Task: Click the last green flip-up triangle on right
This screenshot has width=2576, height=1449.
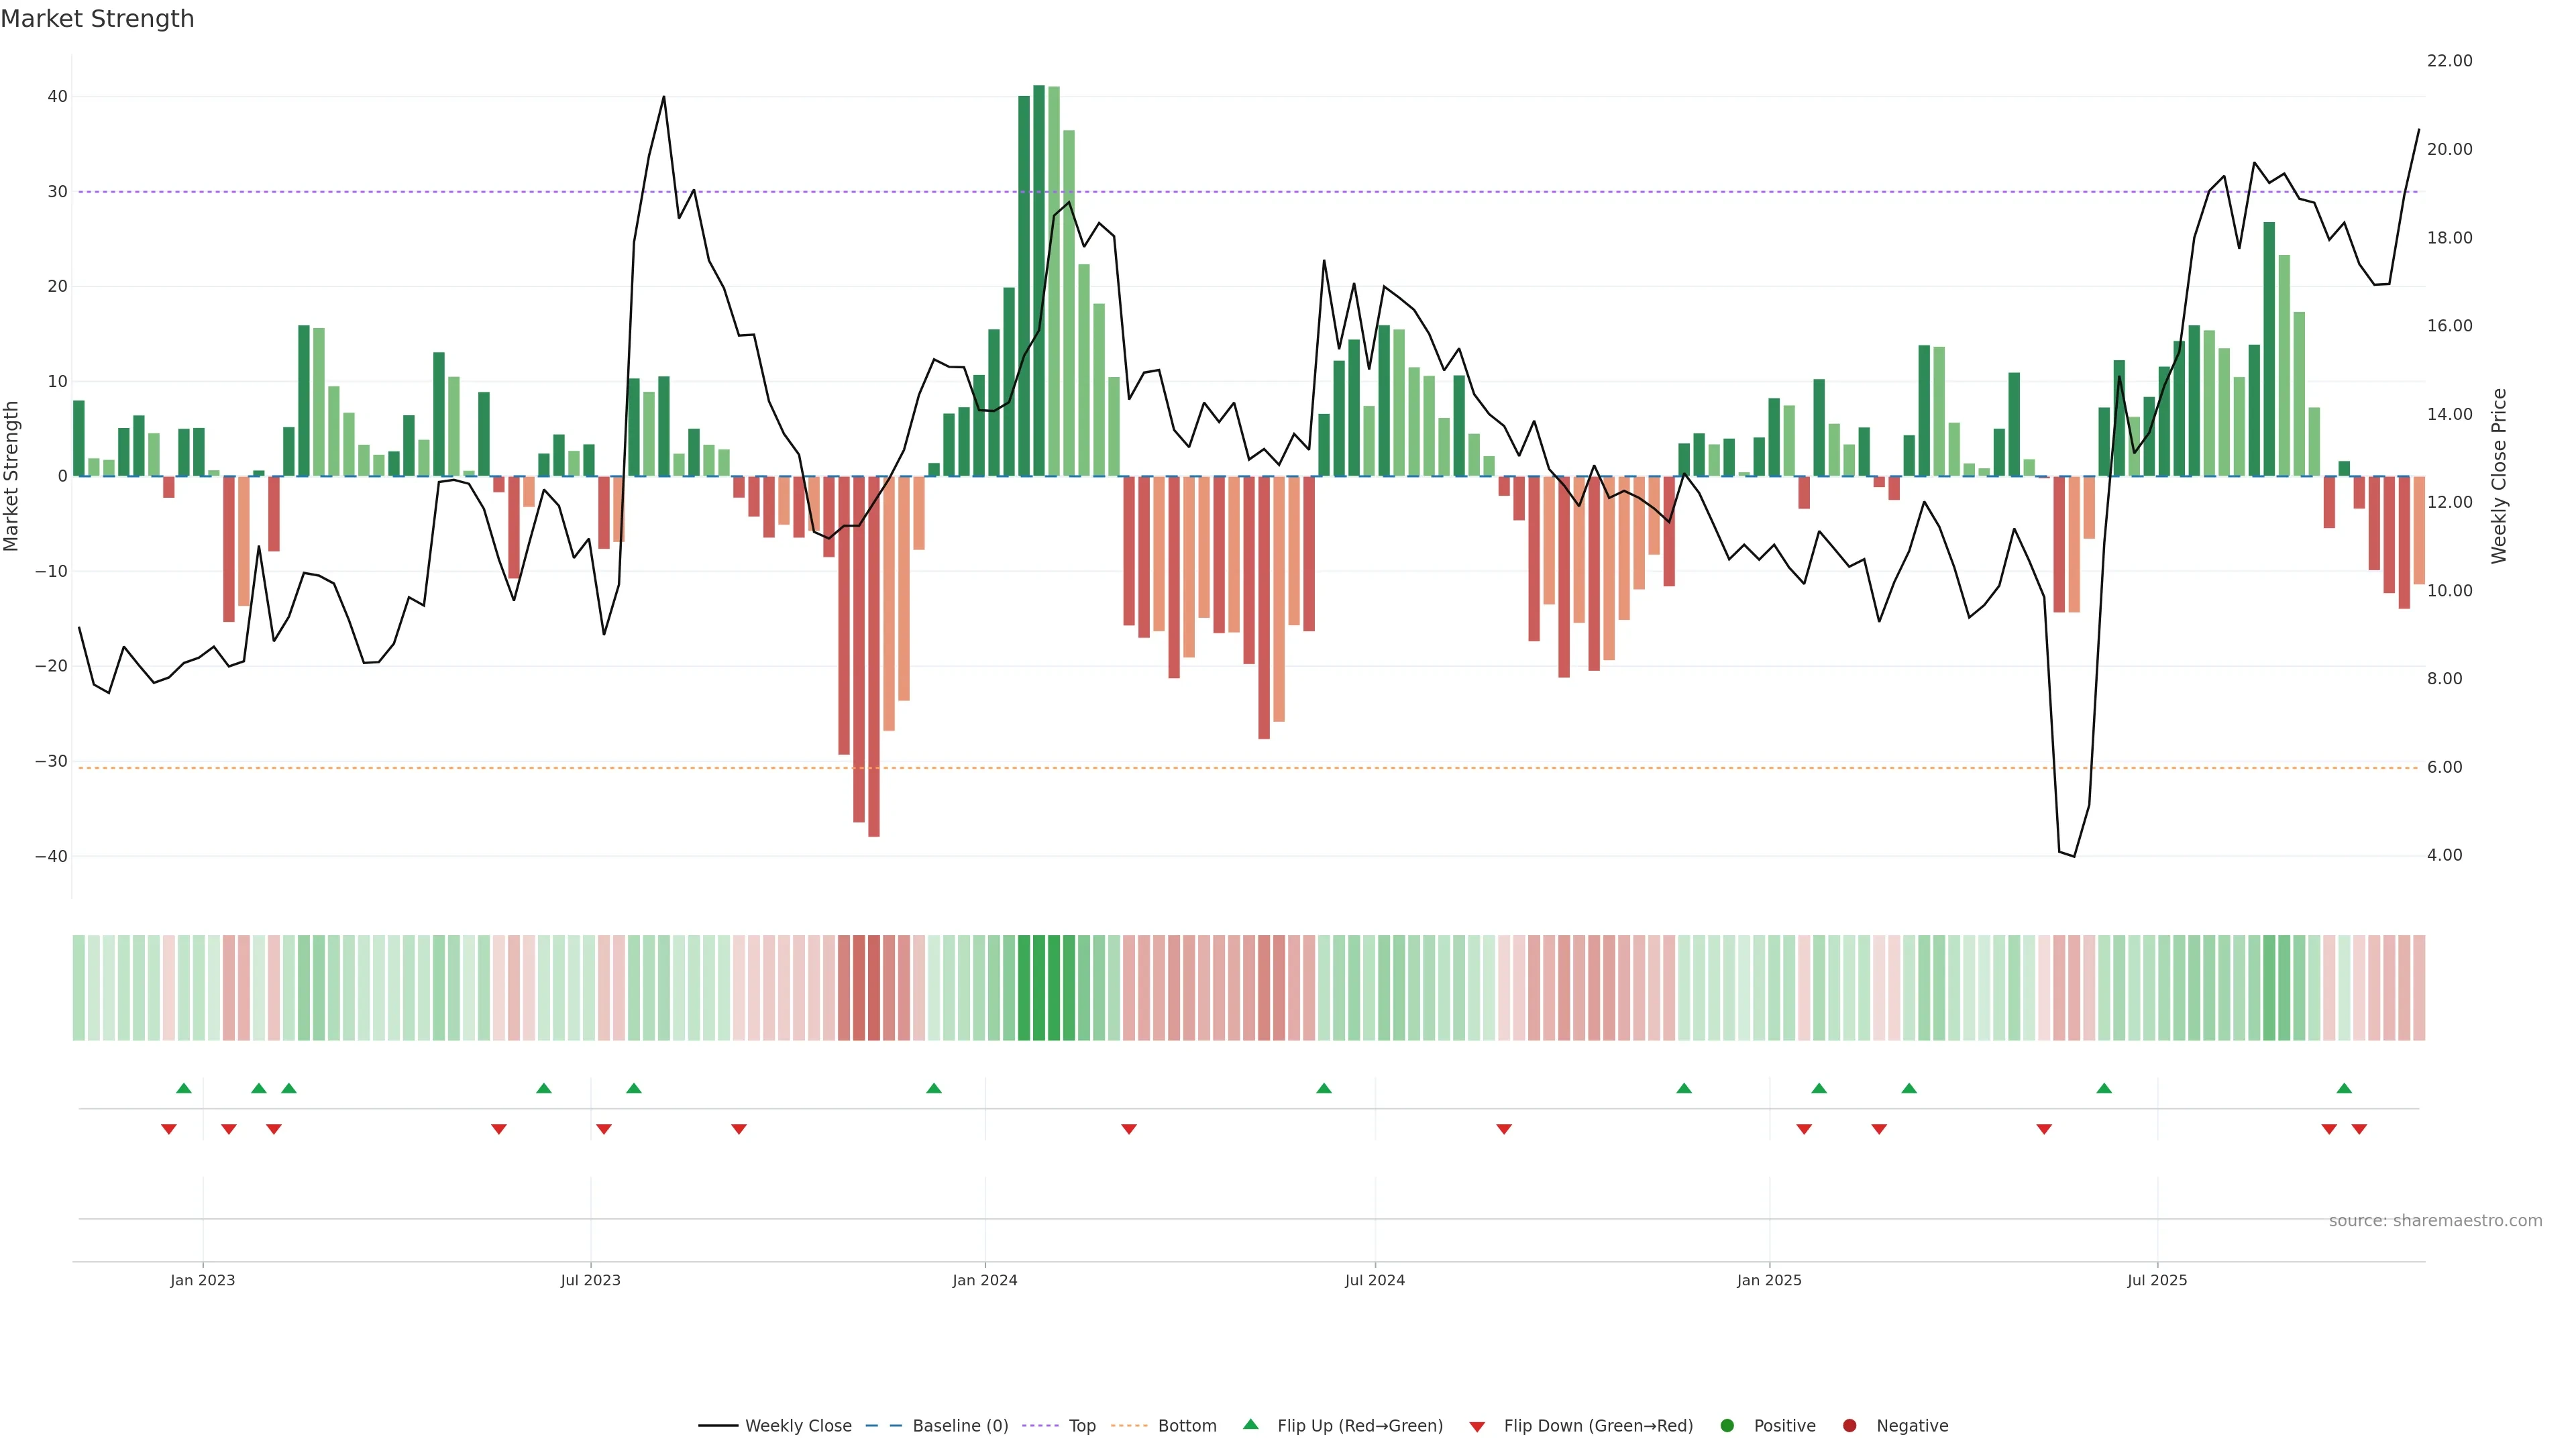Action: [x=2344, y=1088]
